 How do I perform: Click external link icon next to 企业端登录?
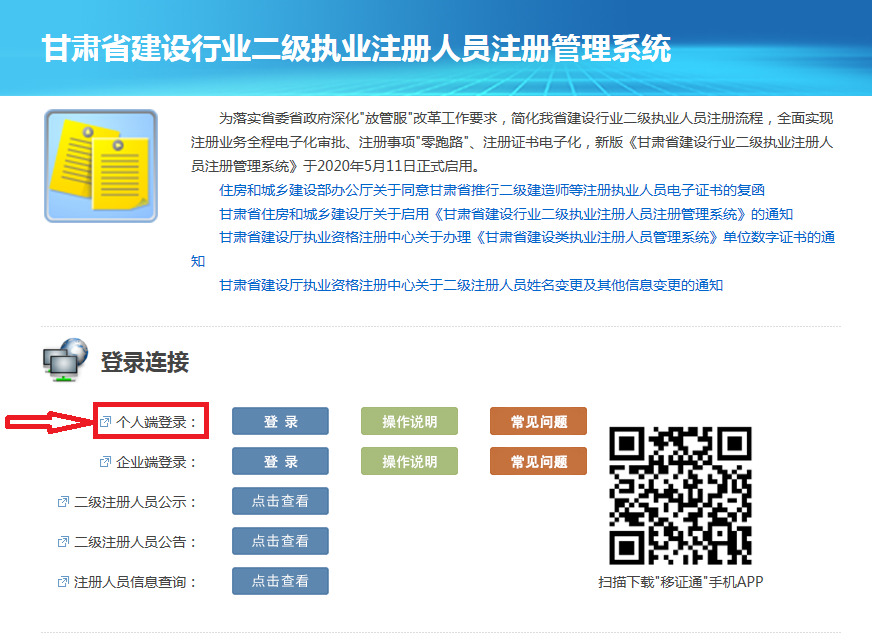pos(105,462)
